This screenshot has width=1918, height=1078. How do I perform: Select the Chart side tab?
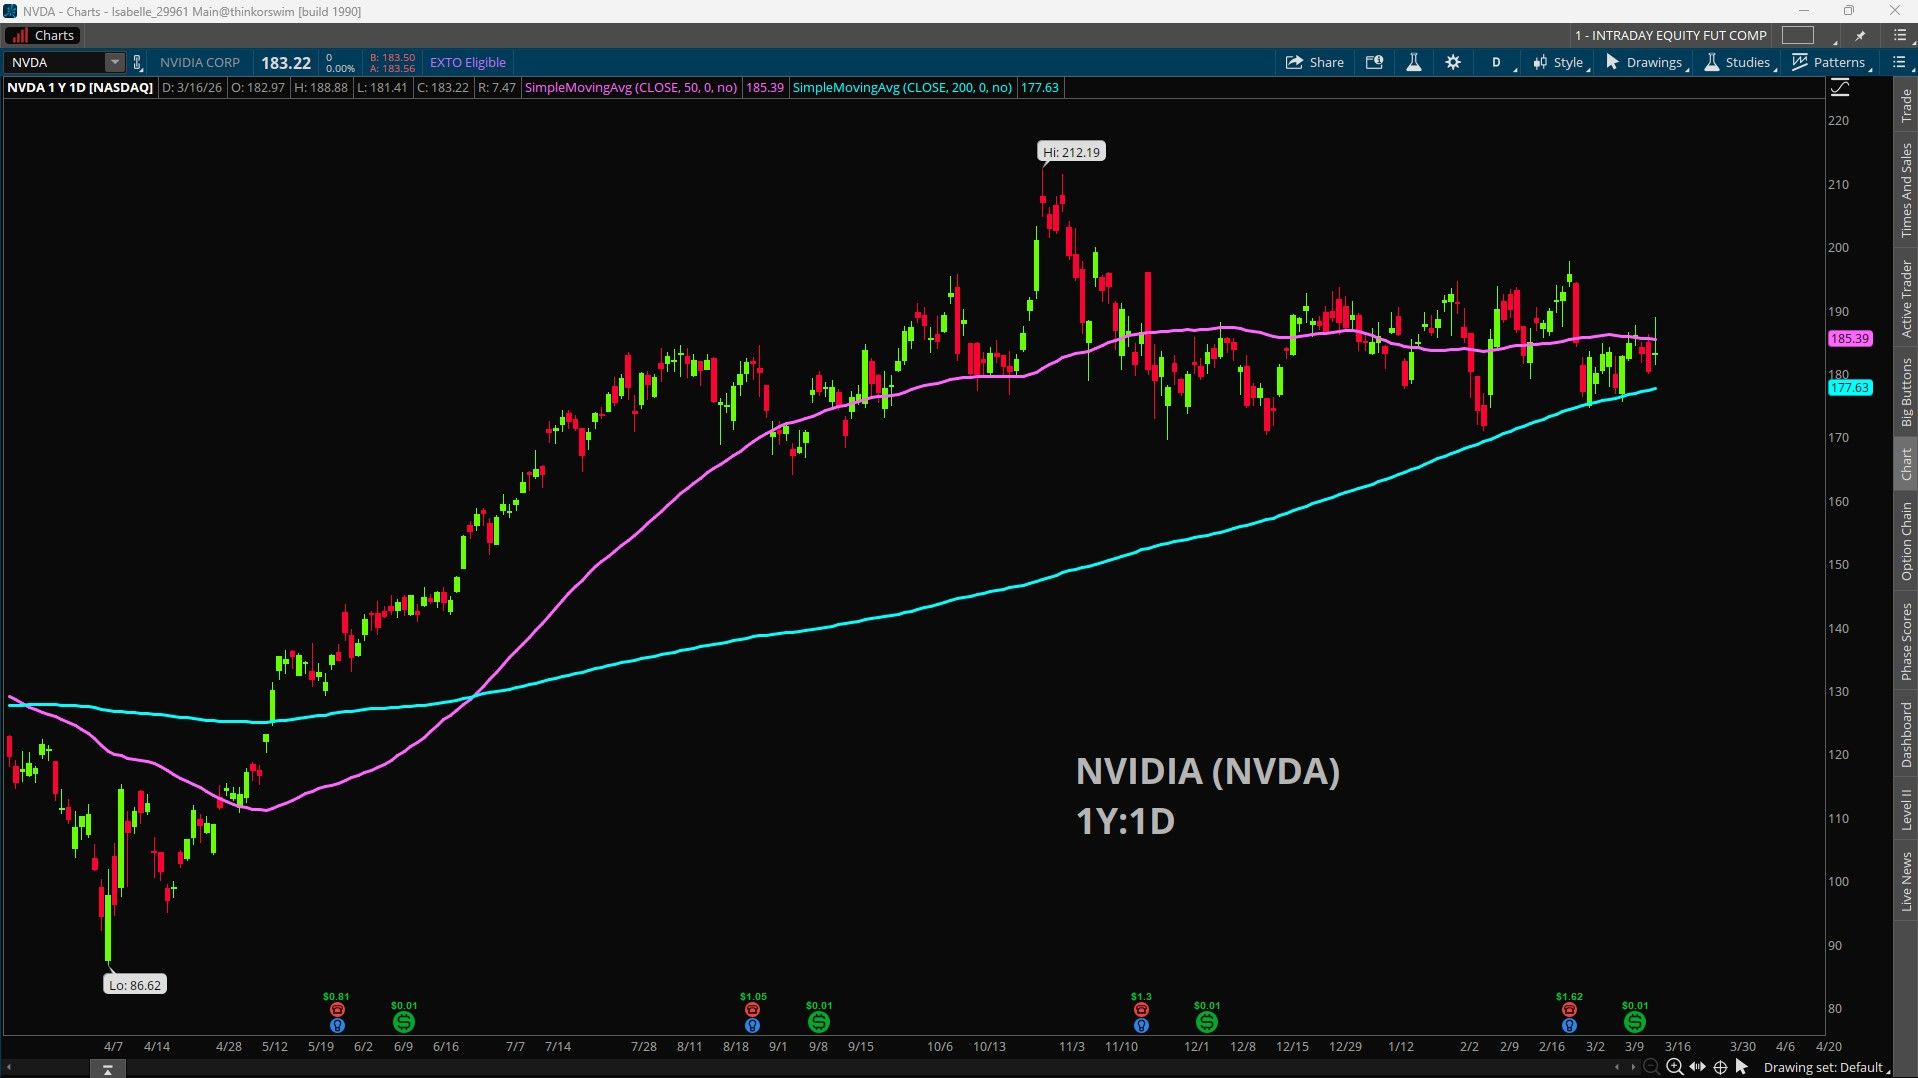click(x=1907, y=464)
